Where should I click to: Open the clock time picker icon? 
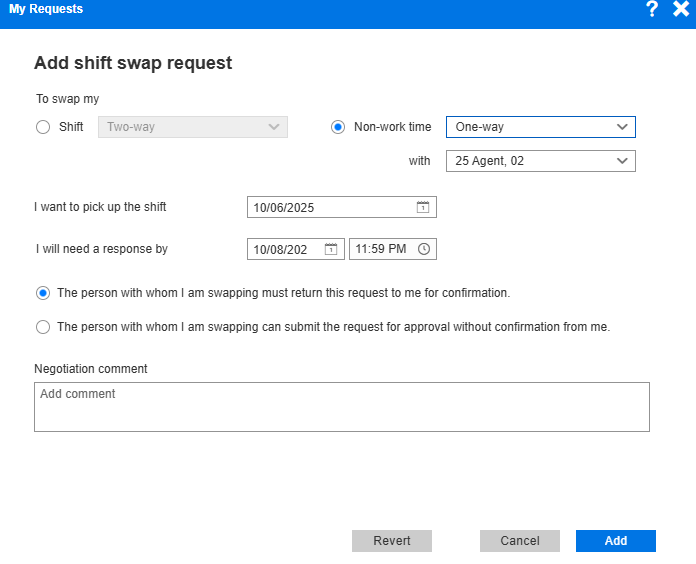423,249
